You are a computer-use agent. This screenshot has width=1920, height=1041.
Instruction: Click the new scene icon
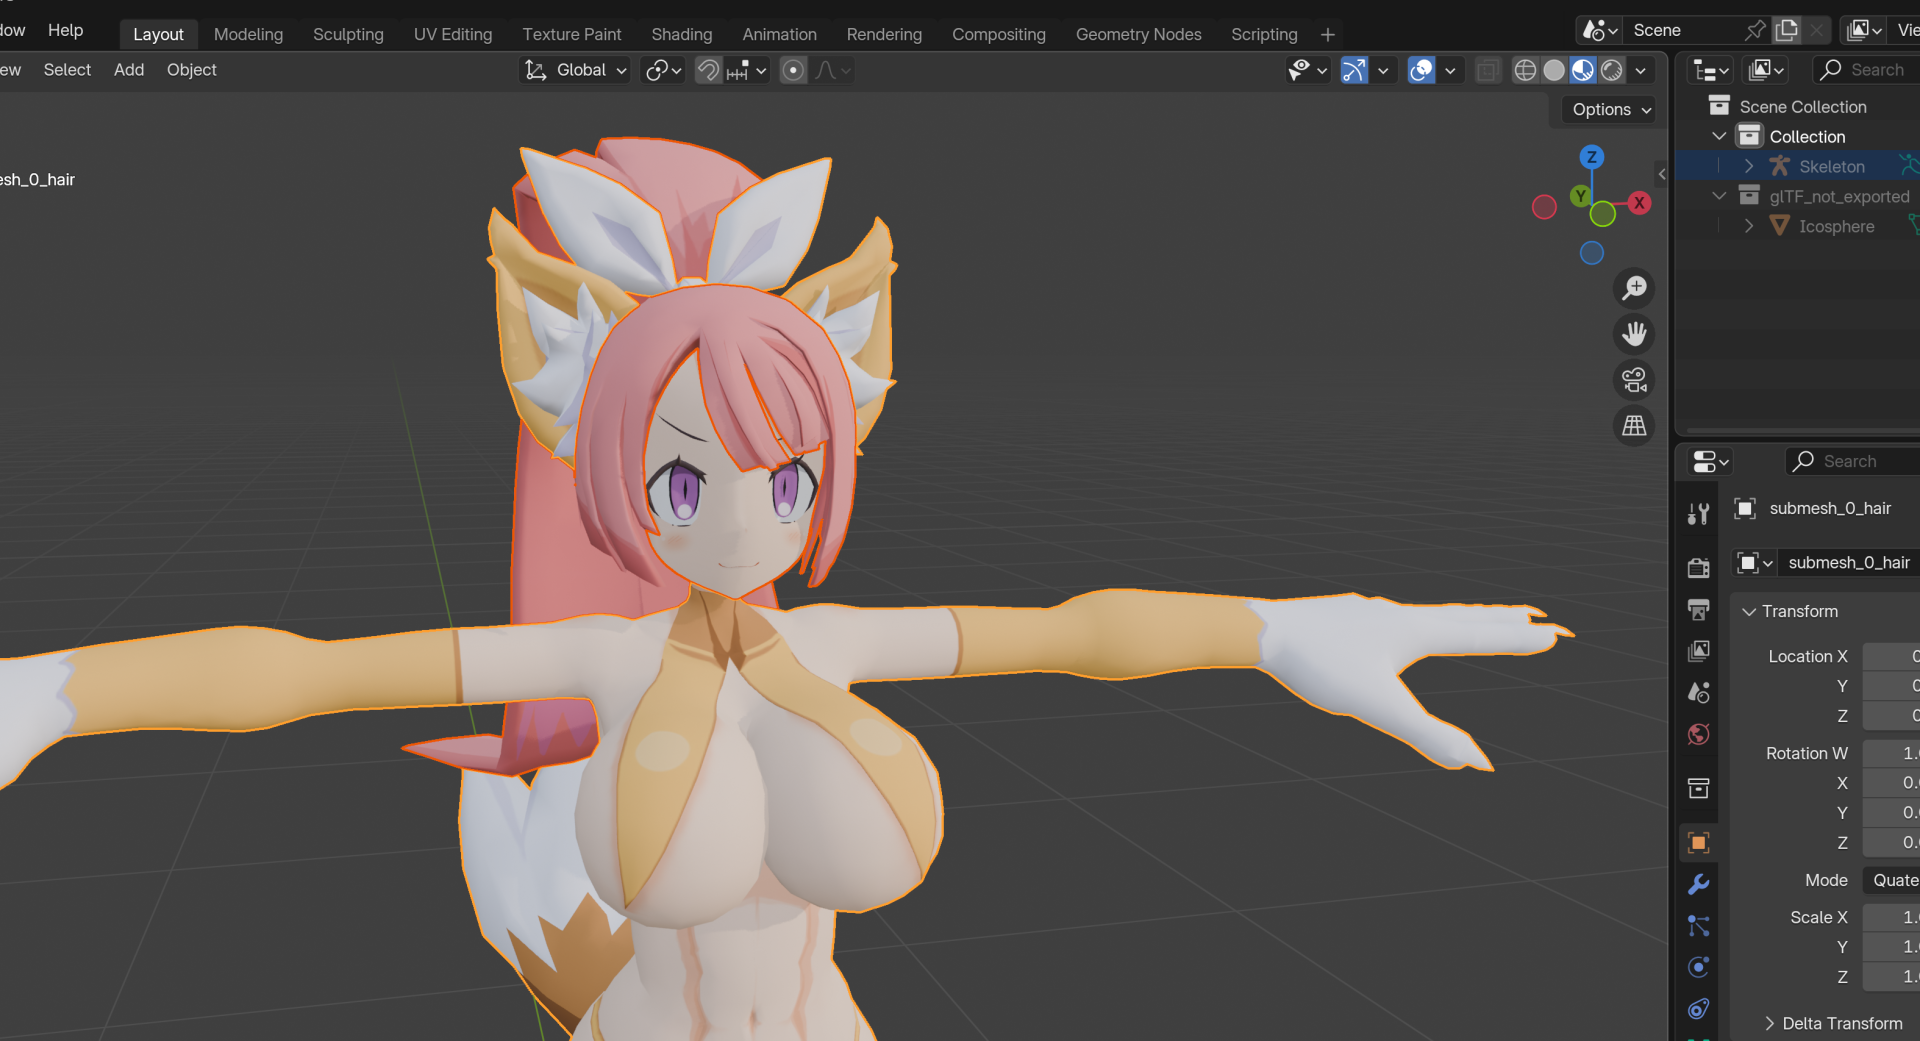(1787, 30)
